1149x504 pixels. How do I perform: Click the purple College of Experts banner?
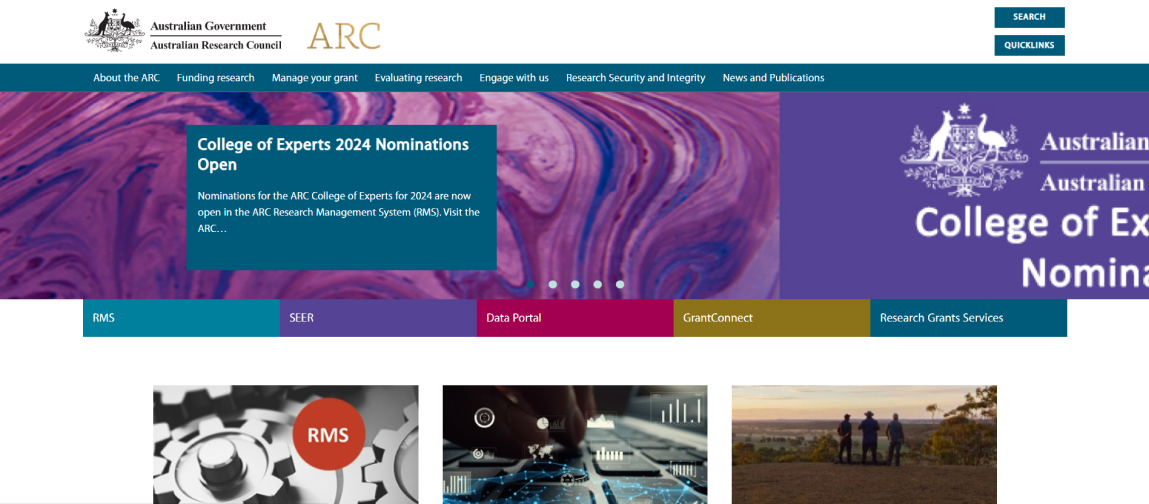(964, 196)
